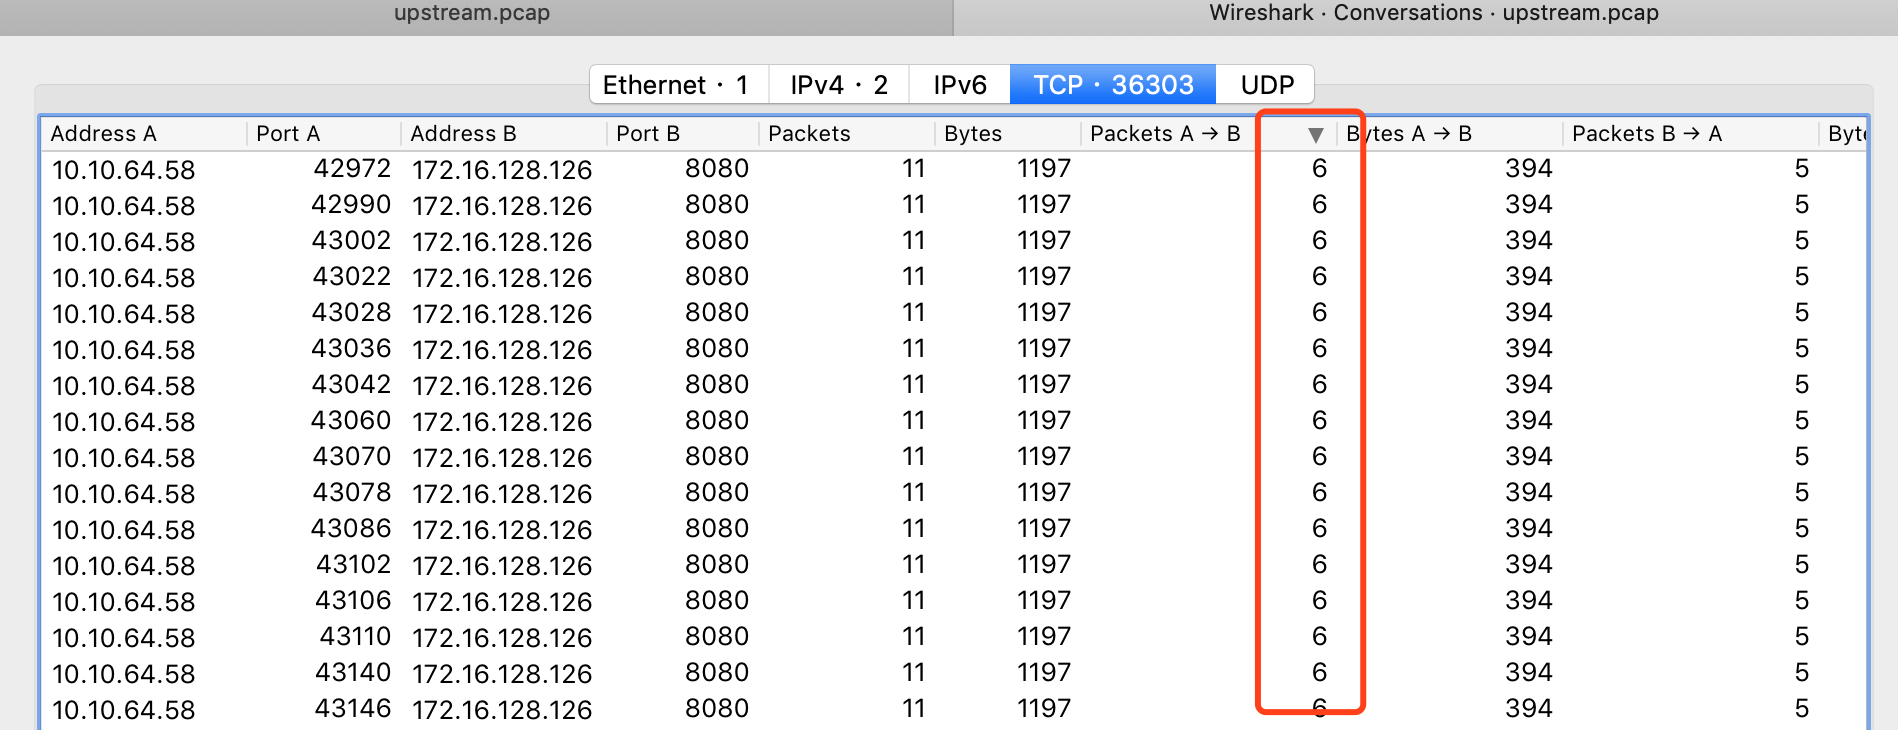The image size is (1898, 730).
Task: Click the port 43060 cell
Action: click(351, 421)
